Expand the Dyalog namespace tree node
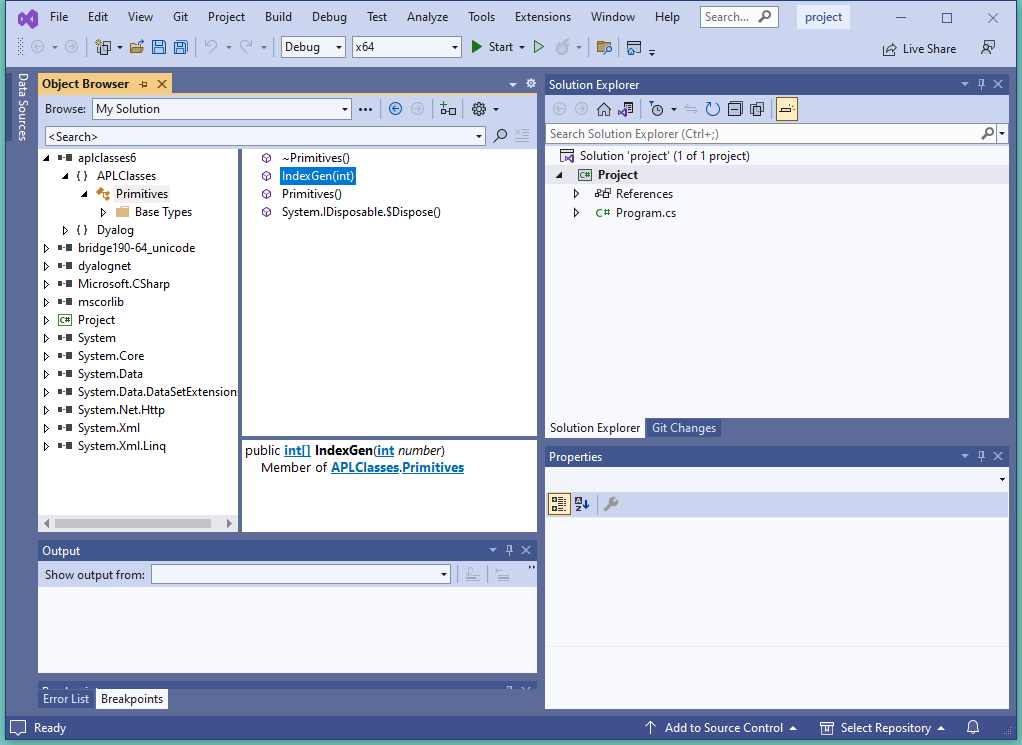The image size is (1022, 745). click(x=66, y=230)
